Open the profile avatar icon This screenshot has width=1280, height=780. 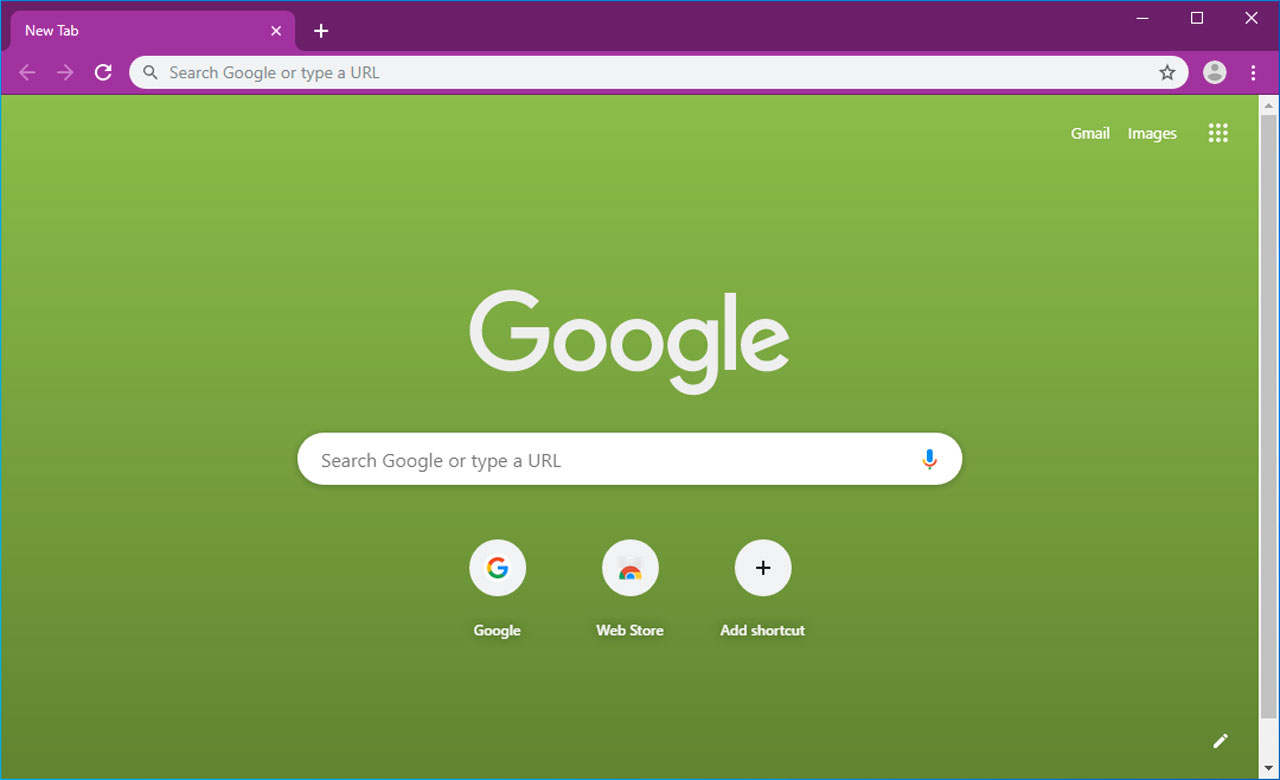click(x=1214, y=72)
